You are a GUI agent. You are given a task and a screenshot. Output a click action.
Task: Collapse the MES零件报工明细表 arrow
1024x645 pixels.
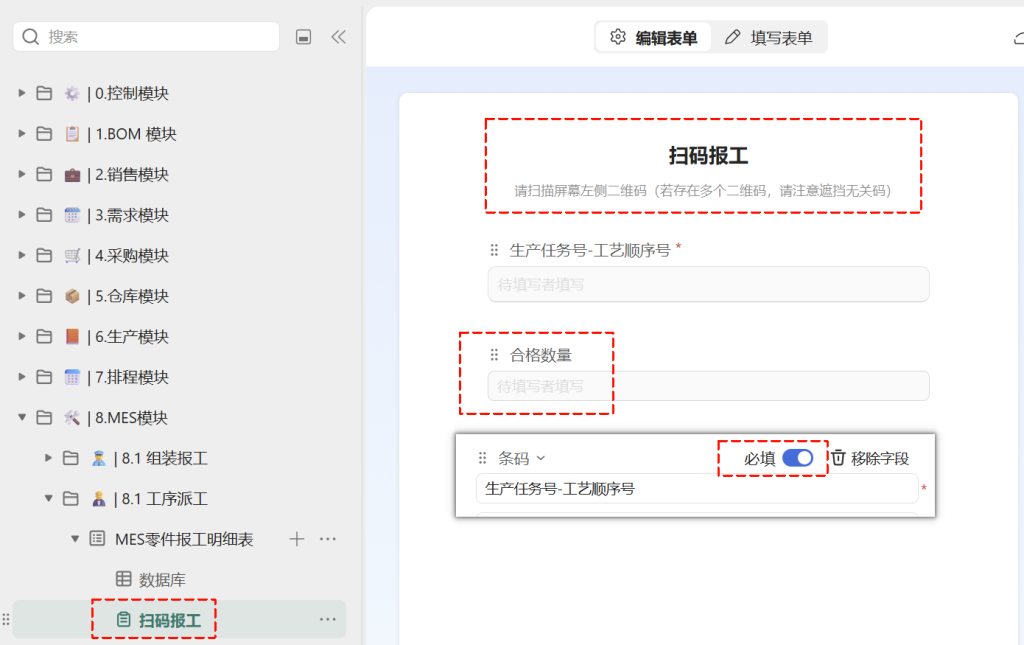coord(75,539)
